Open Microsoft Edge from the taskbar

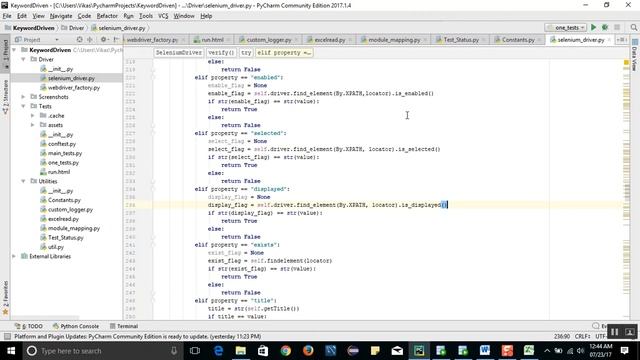point(218,351)
